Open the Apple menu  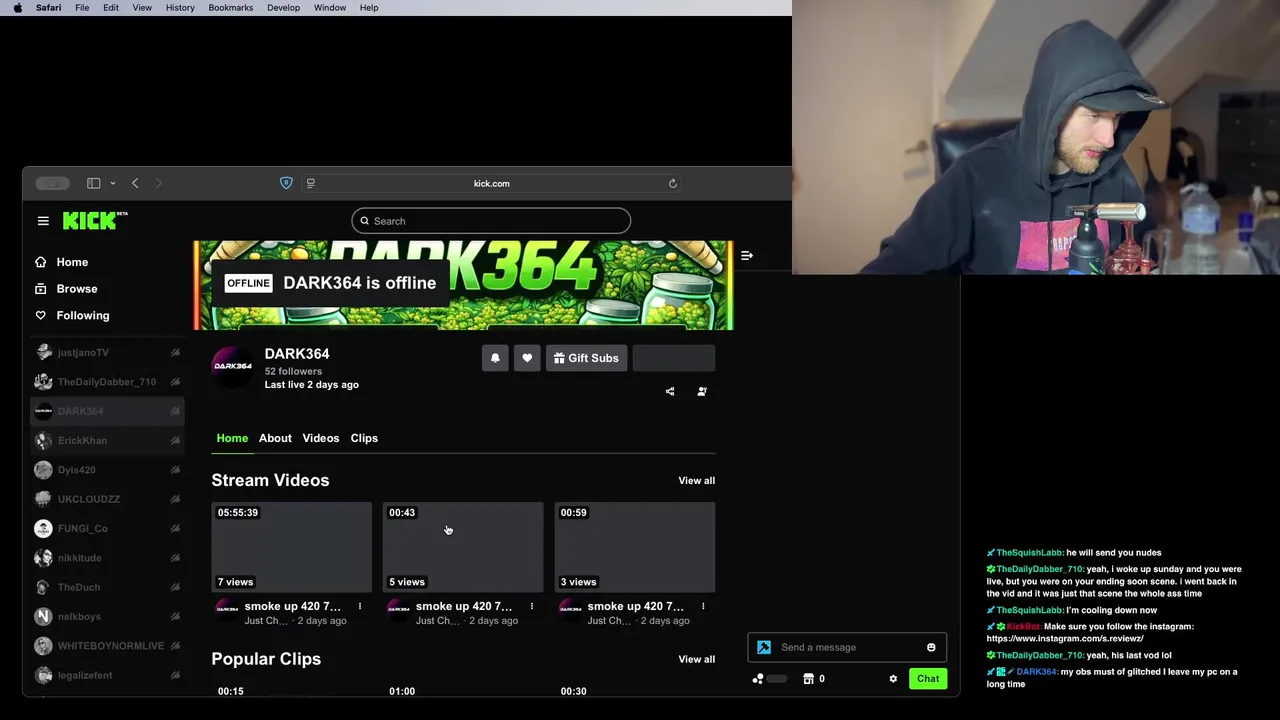tap(17, 8)
